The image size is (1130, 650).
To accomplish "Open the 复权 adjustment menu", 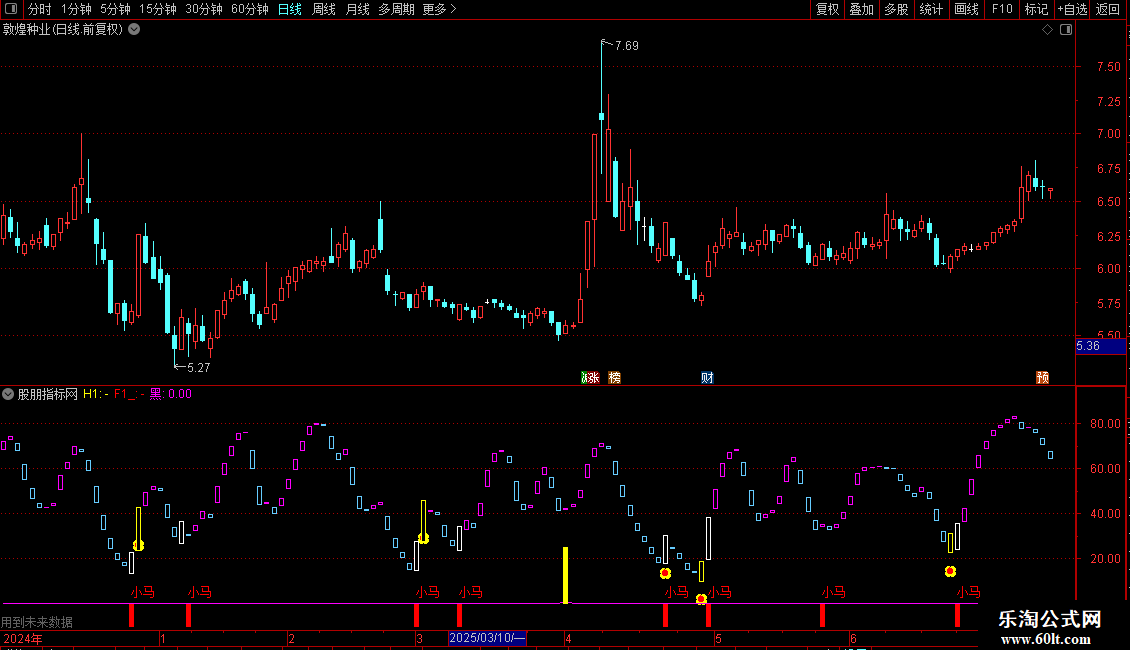I will tap(827, 9).
